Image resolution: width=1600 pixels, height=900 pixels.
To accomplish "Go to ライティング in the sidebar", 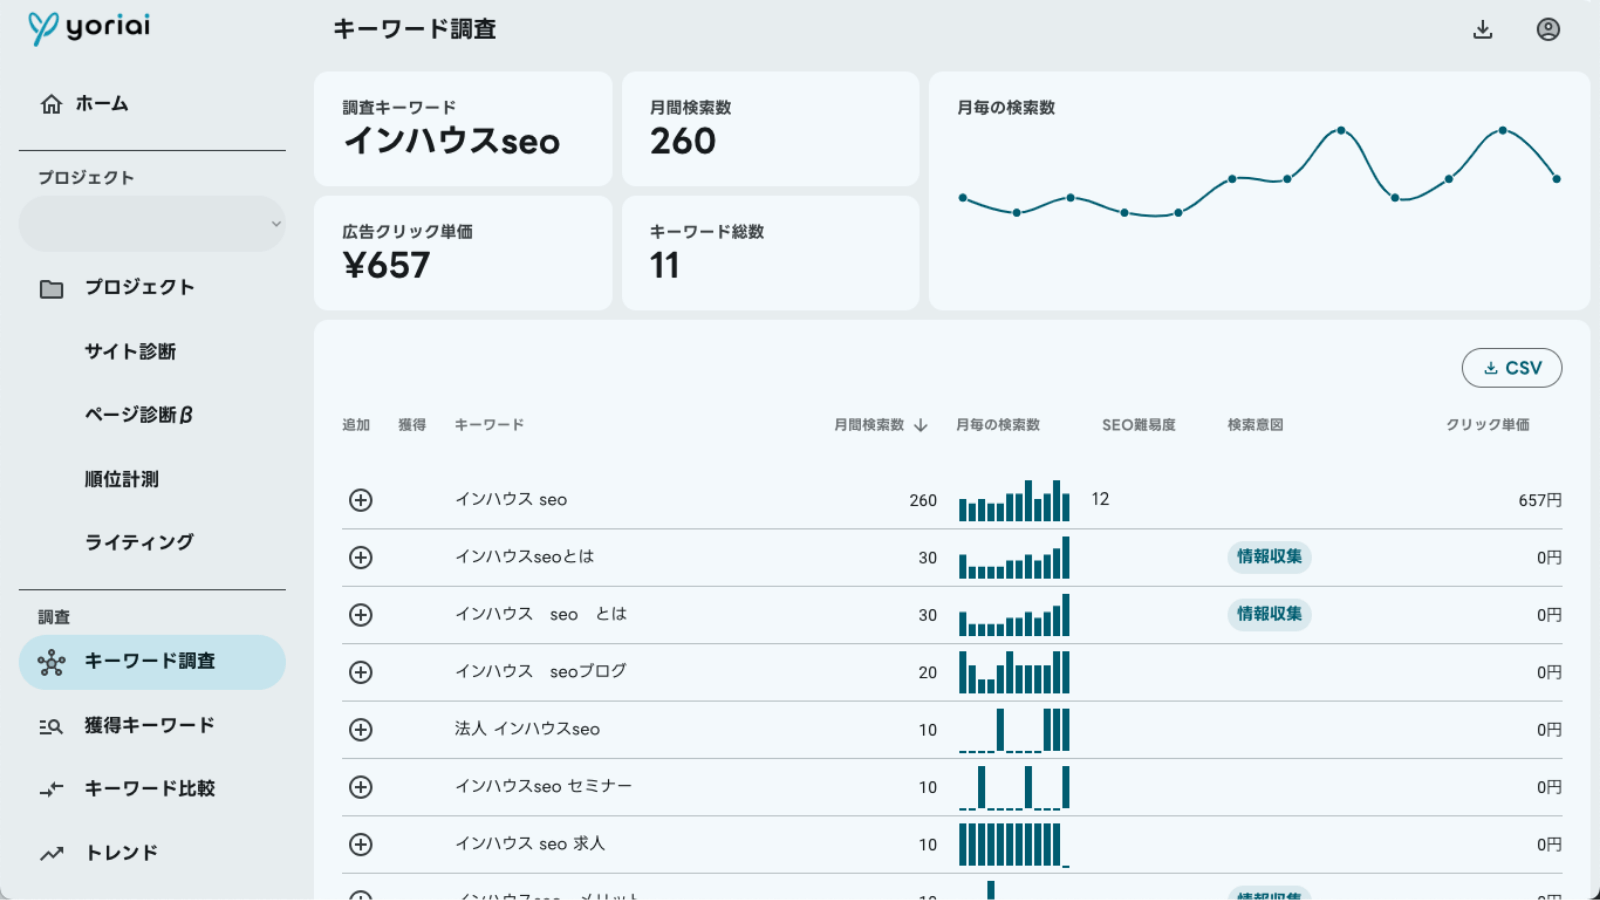I will [139, 542].
